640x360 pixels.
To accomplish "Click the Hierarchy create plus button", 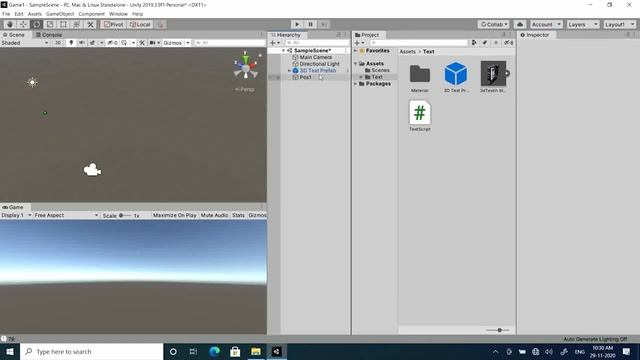I will 275,43.
